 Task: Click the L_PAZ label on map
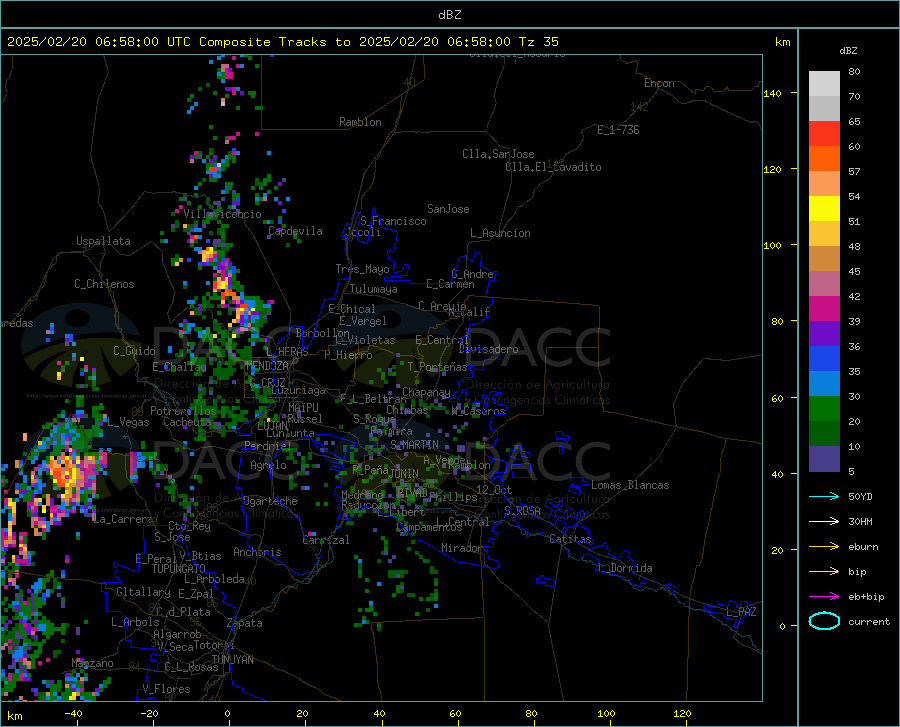(x=741, y=612)
